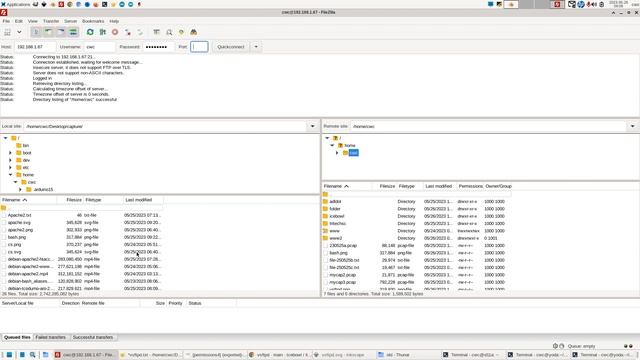The height and width of the screenshot is (360, 640).
Task: Expand the etc folder in local tree
Action: (x=11, y=168)
